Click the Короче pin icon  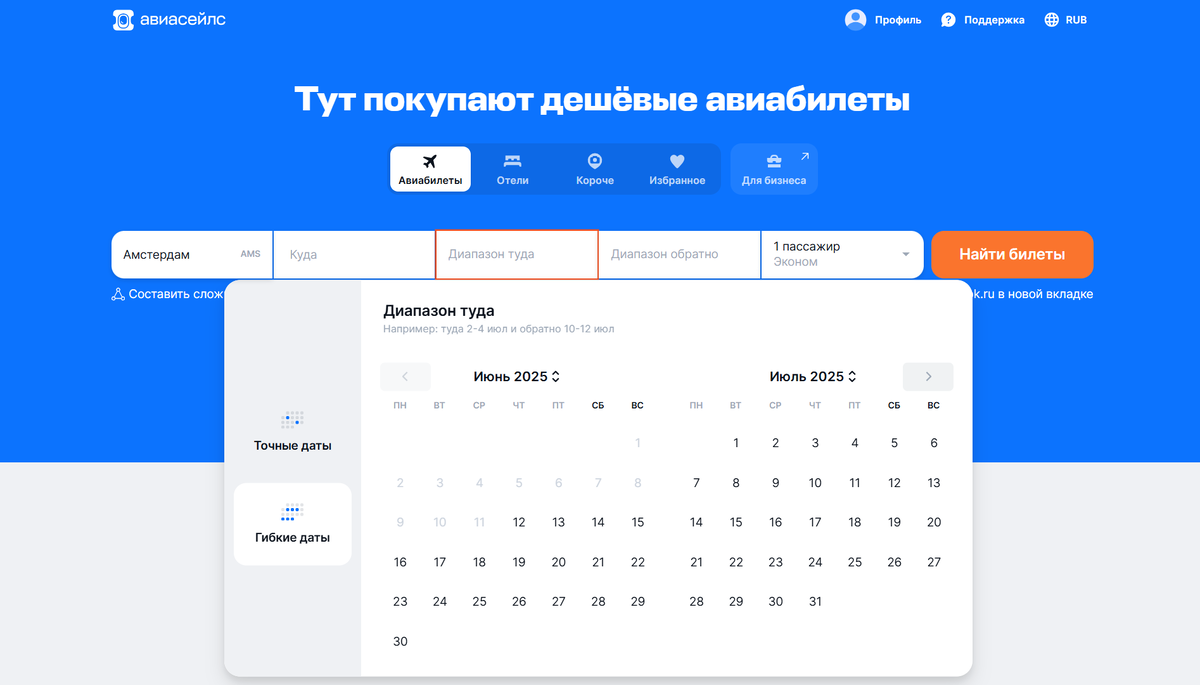(595, 161)
